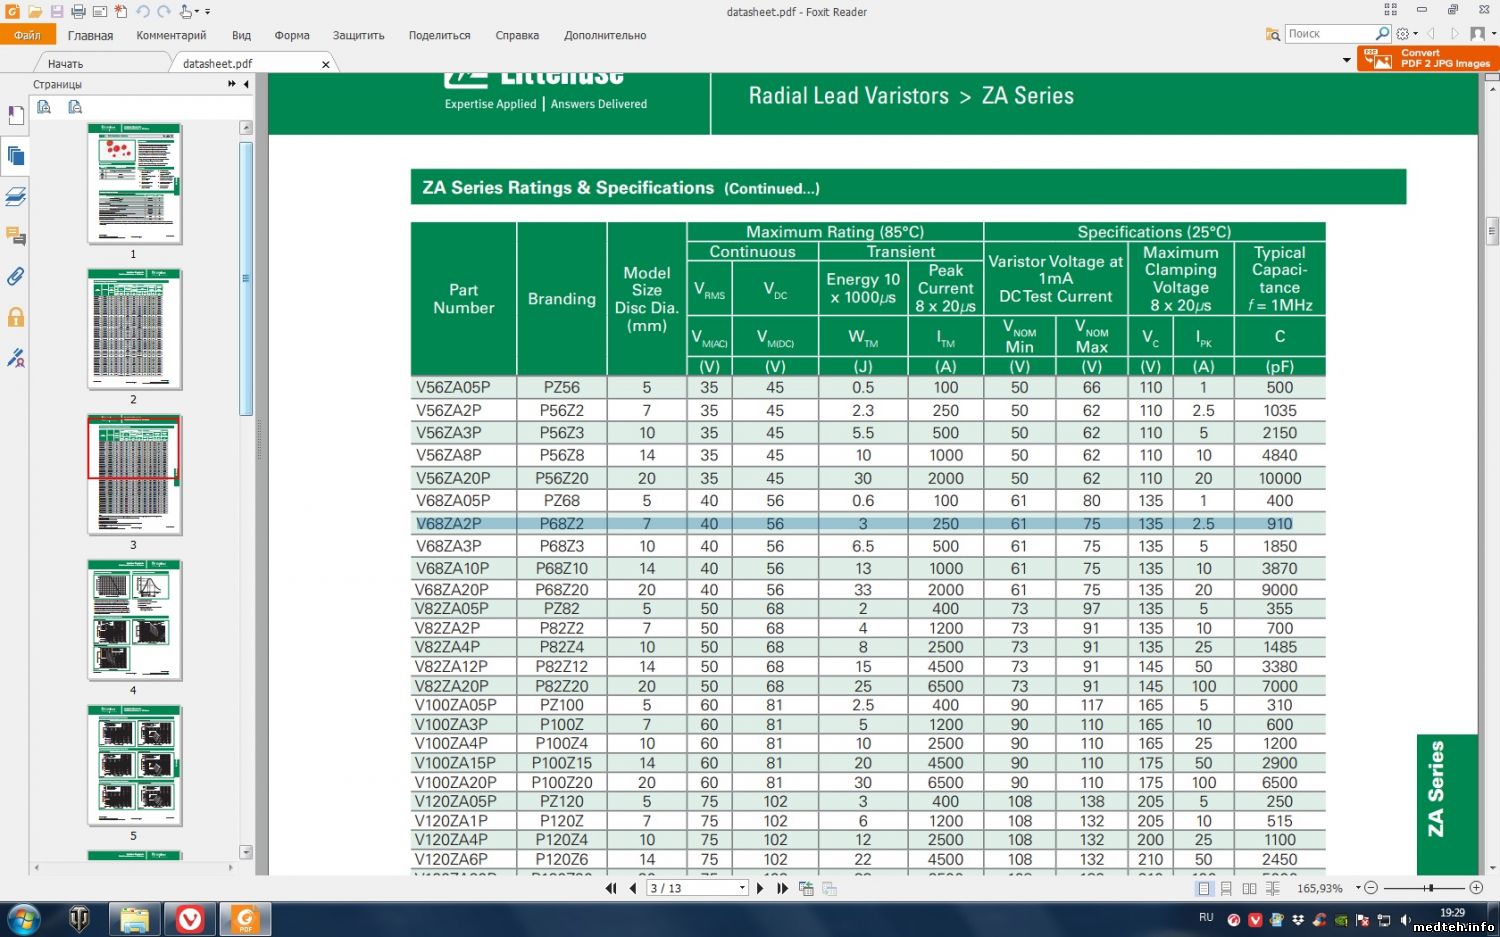1500x937 pixels.
Task: Expand the zoom percentage dropdown arrow
Action: tap(1357, 888)
